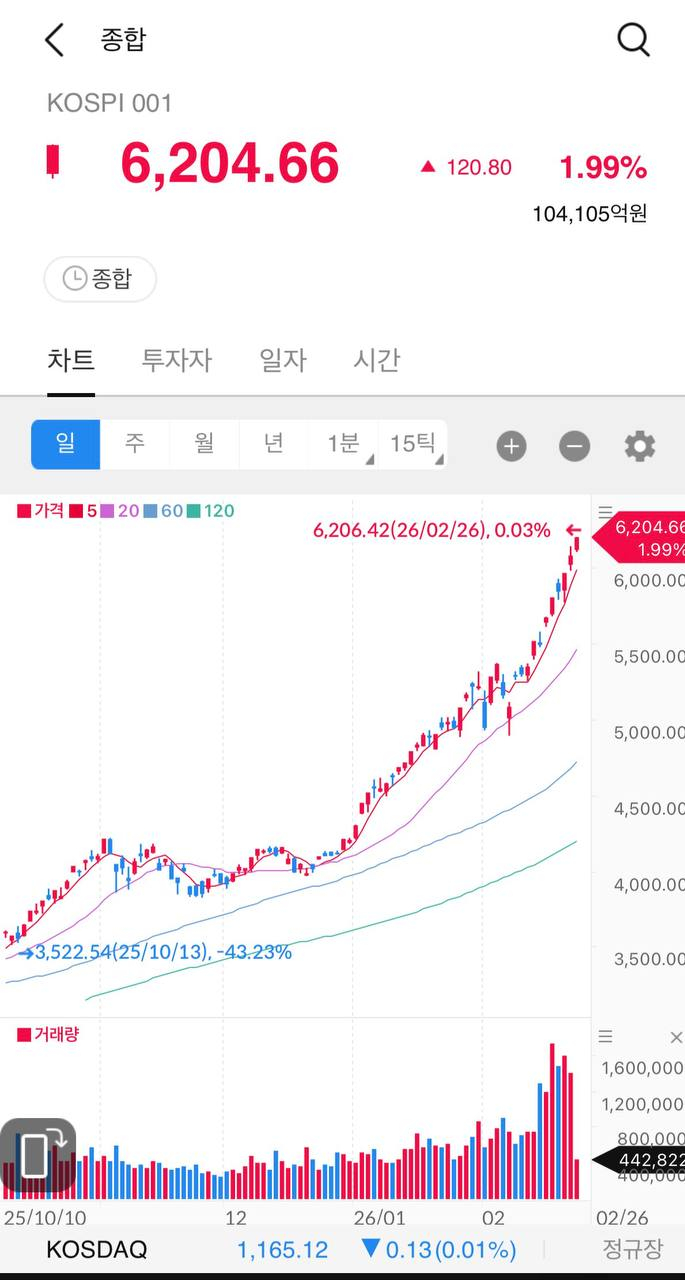Open the volume panel hamburger menu

[605, 1037]
